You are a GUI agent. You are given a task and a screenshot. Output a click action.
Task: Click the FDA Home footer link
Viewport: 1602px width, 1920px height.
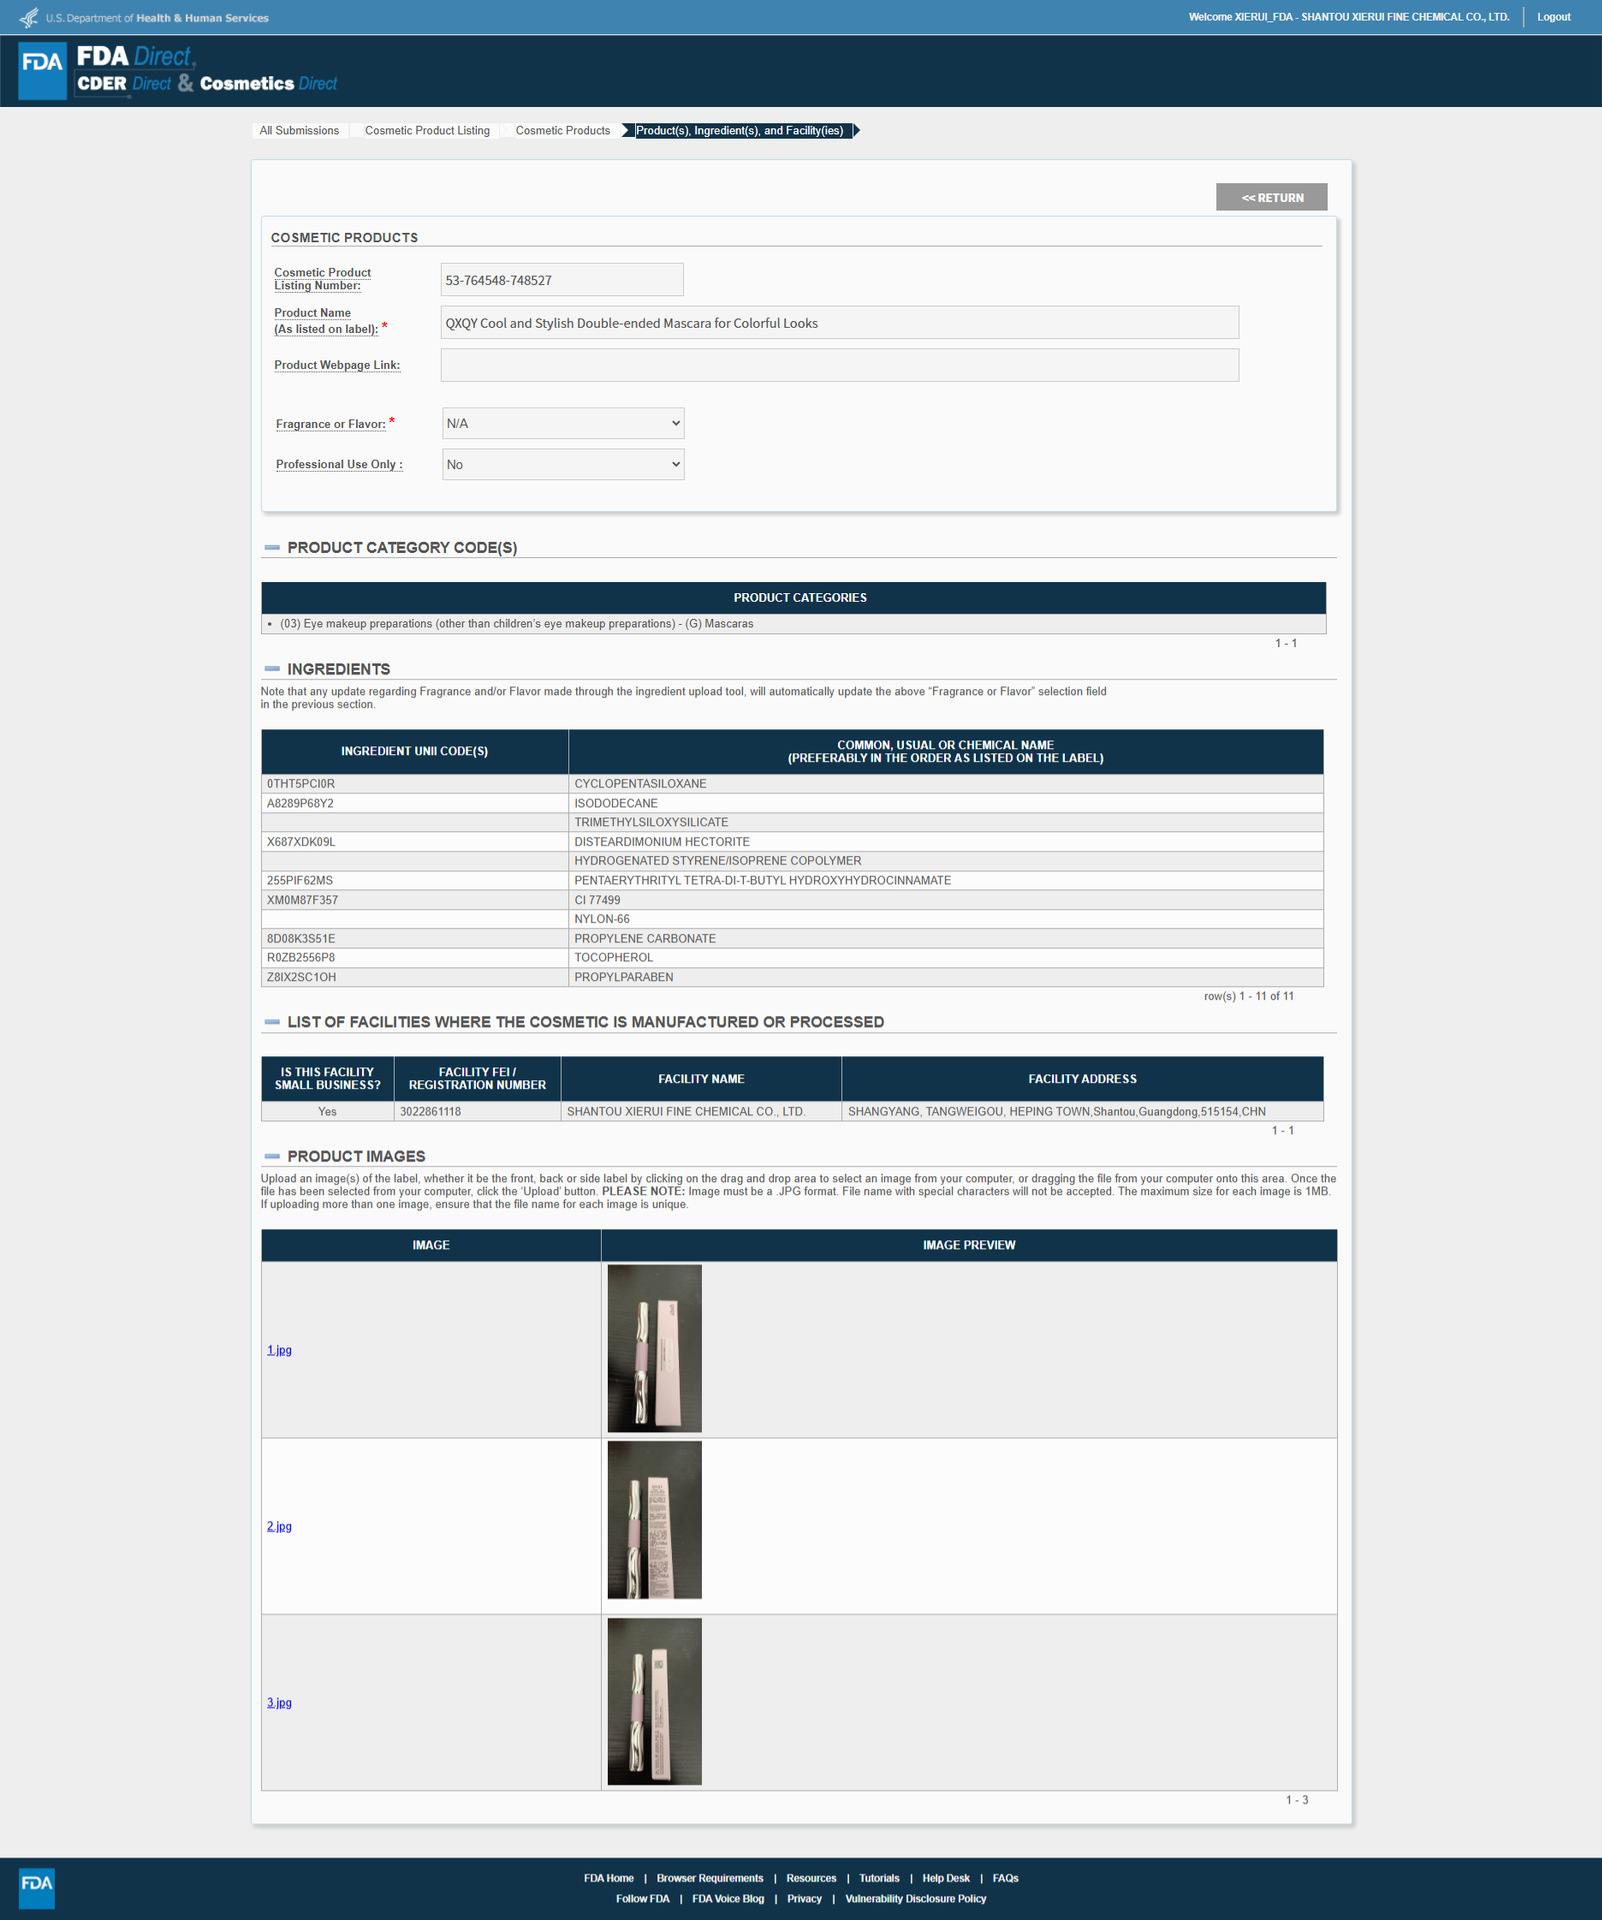[609, 1878]
